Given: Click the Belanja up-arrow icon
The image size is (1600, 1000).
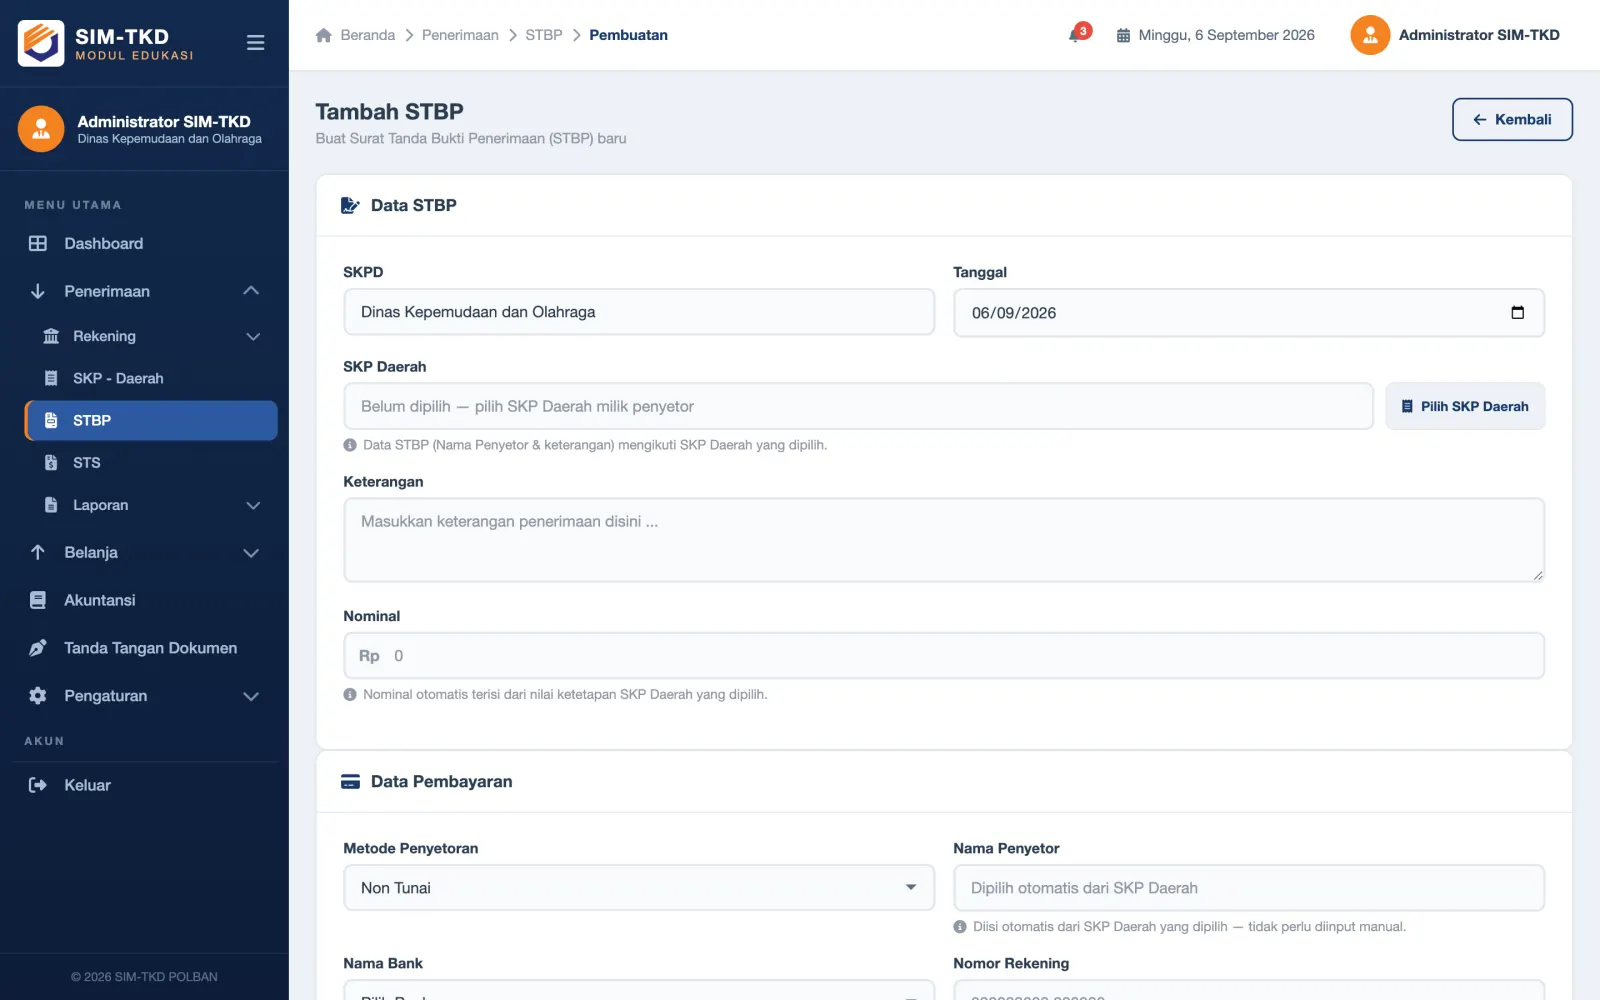Looking at the screenshot, I should pos(38,552).
